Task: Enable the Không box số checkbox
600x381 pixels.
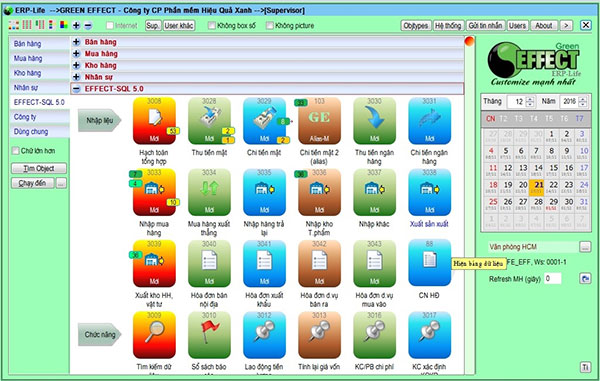Action: [x=212, y=26]
